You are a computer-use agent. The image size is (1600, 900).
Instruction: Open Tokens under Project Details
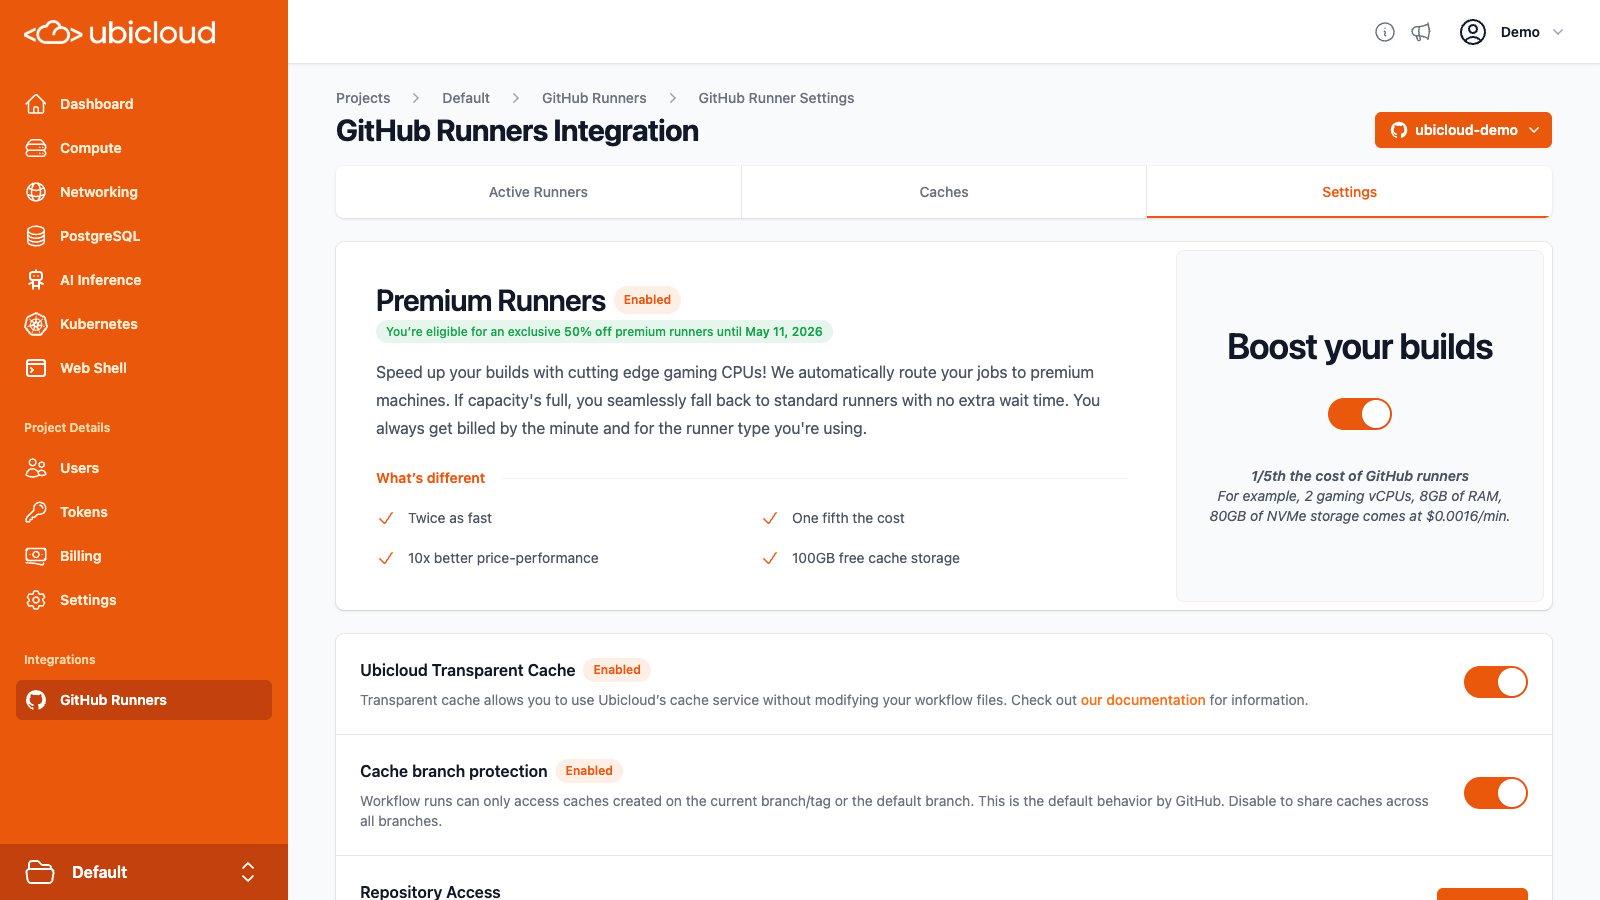pos(144,512)
